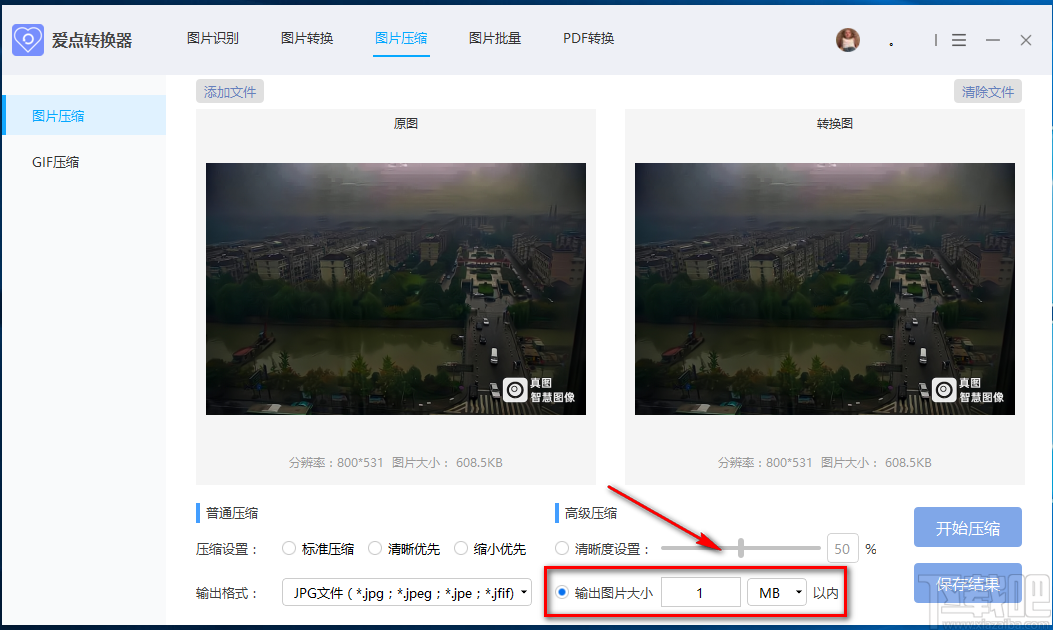1053x630 pixels.
Task: Click the 爱点转换器 heart logo icon
Action: coord(28,40)
